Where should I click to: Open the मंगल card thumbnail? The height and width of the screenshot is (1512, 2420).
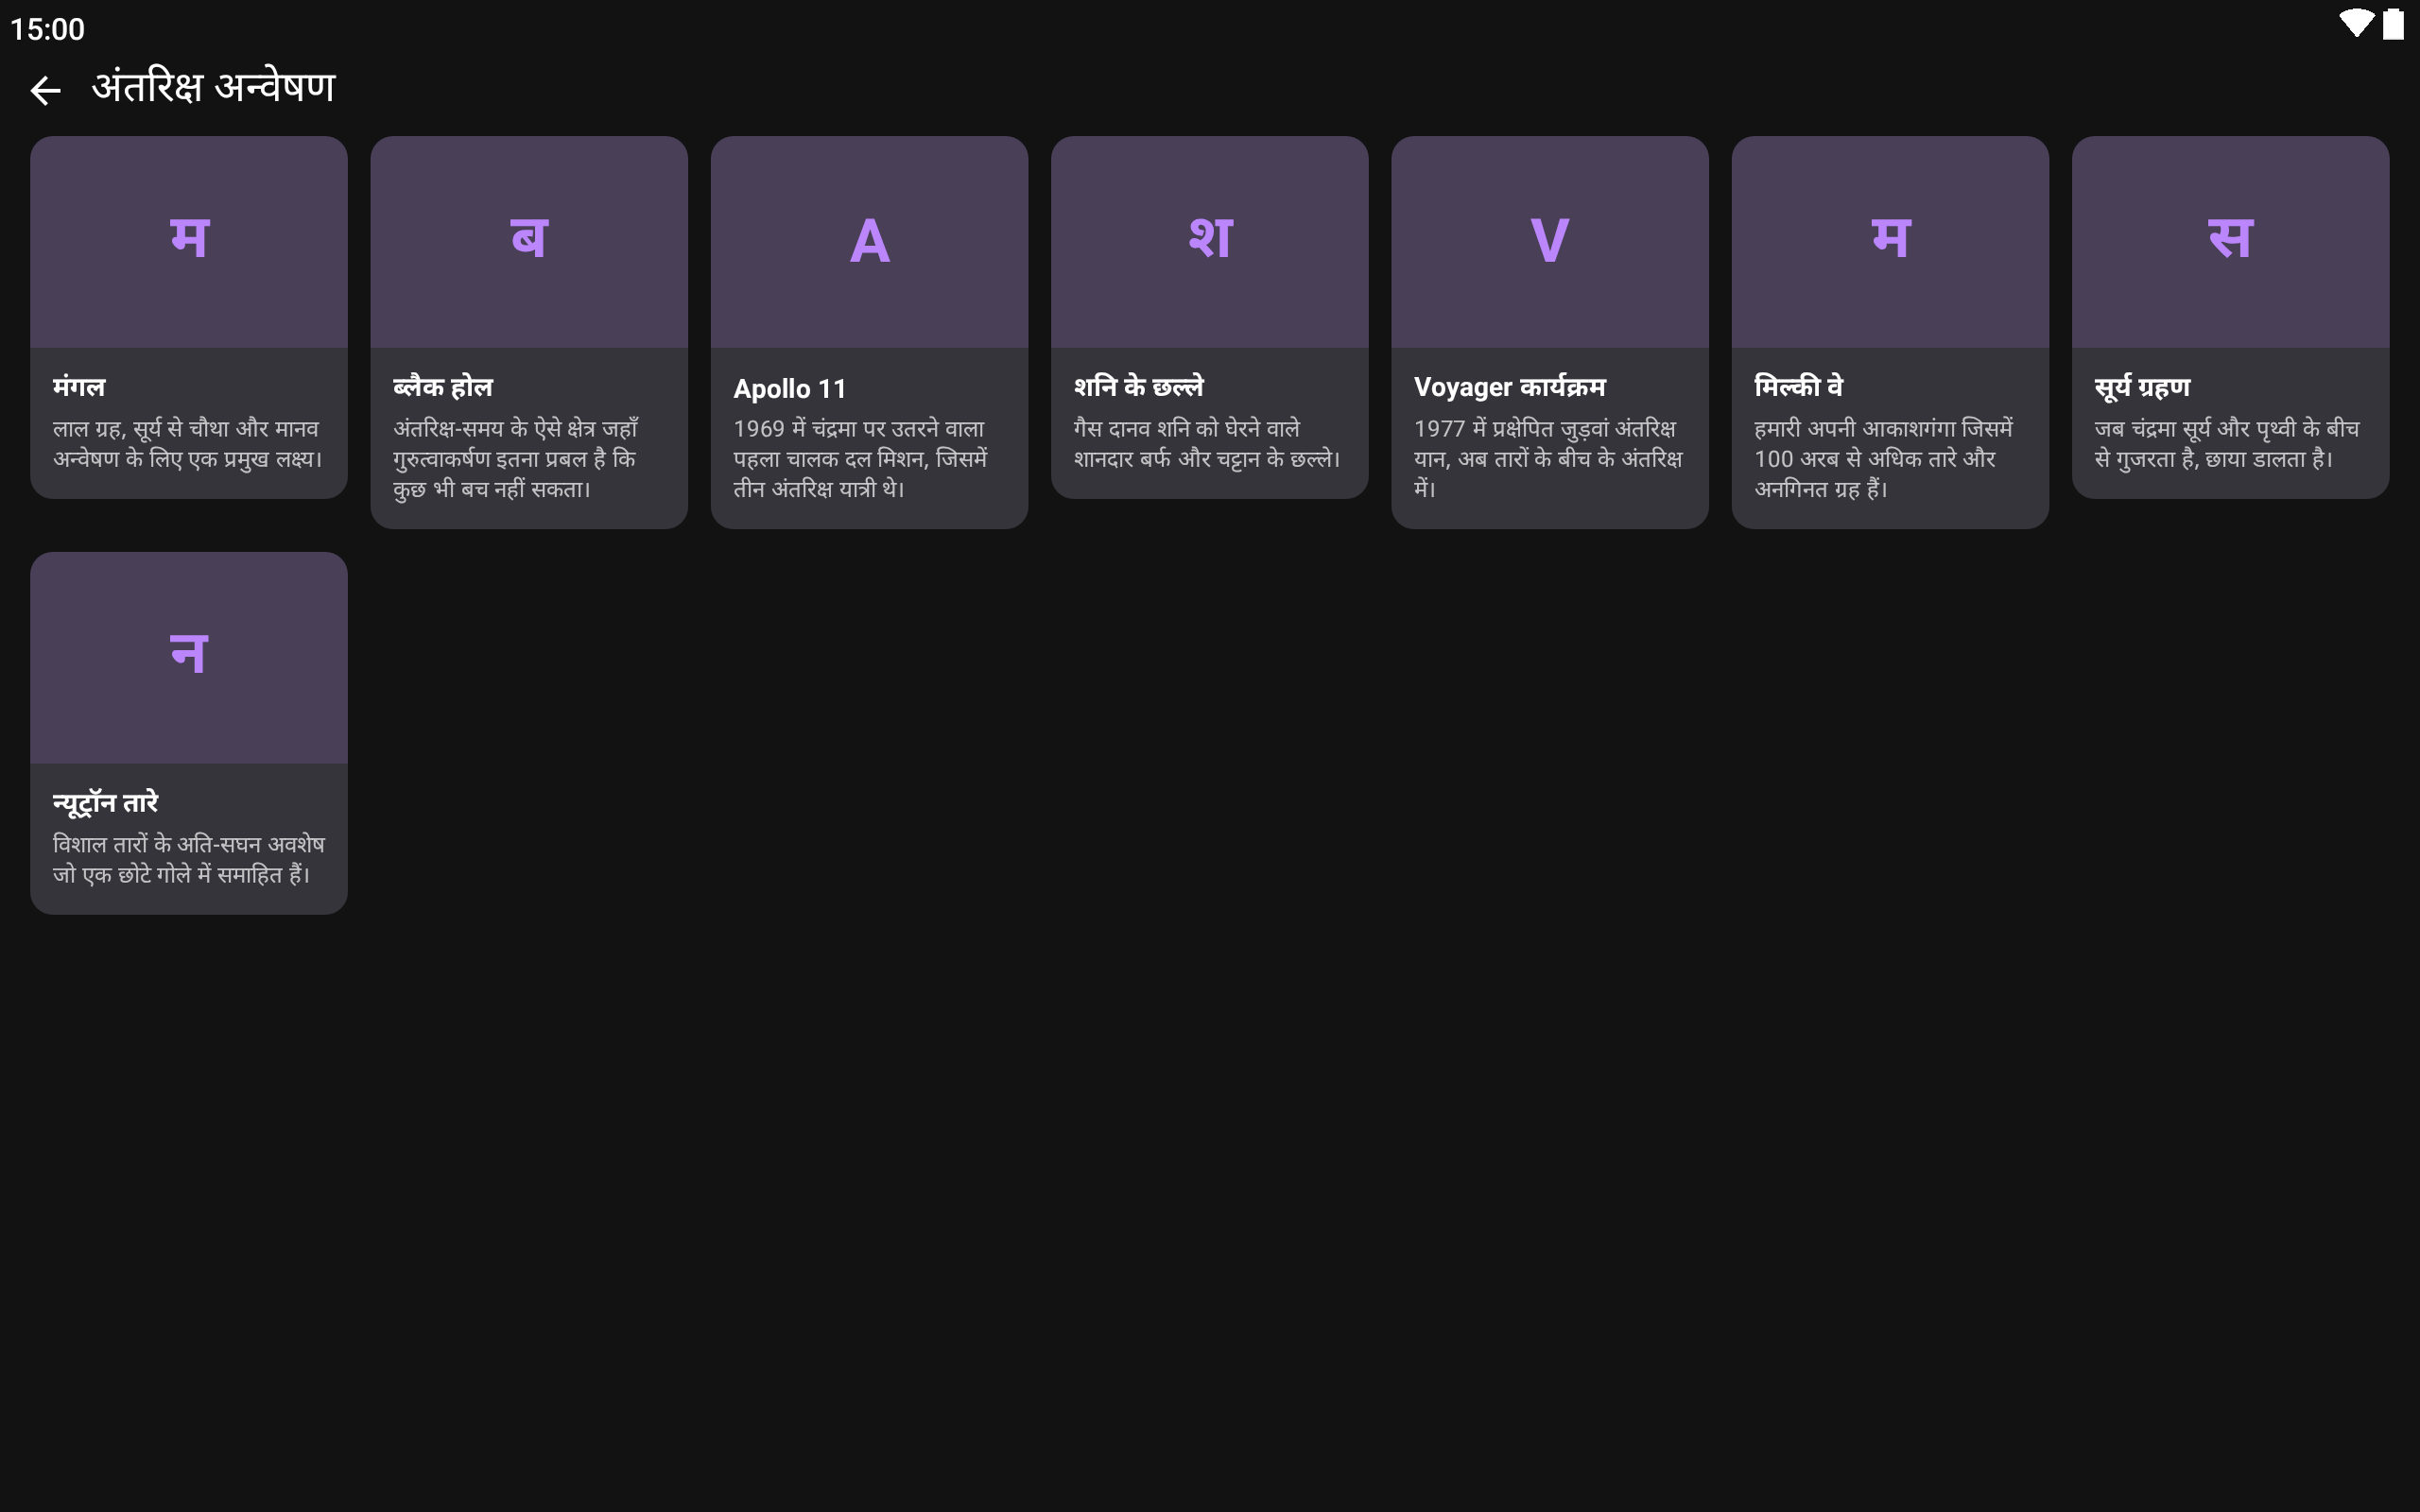189,242
